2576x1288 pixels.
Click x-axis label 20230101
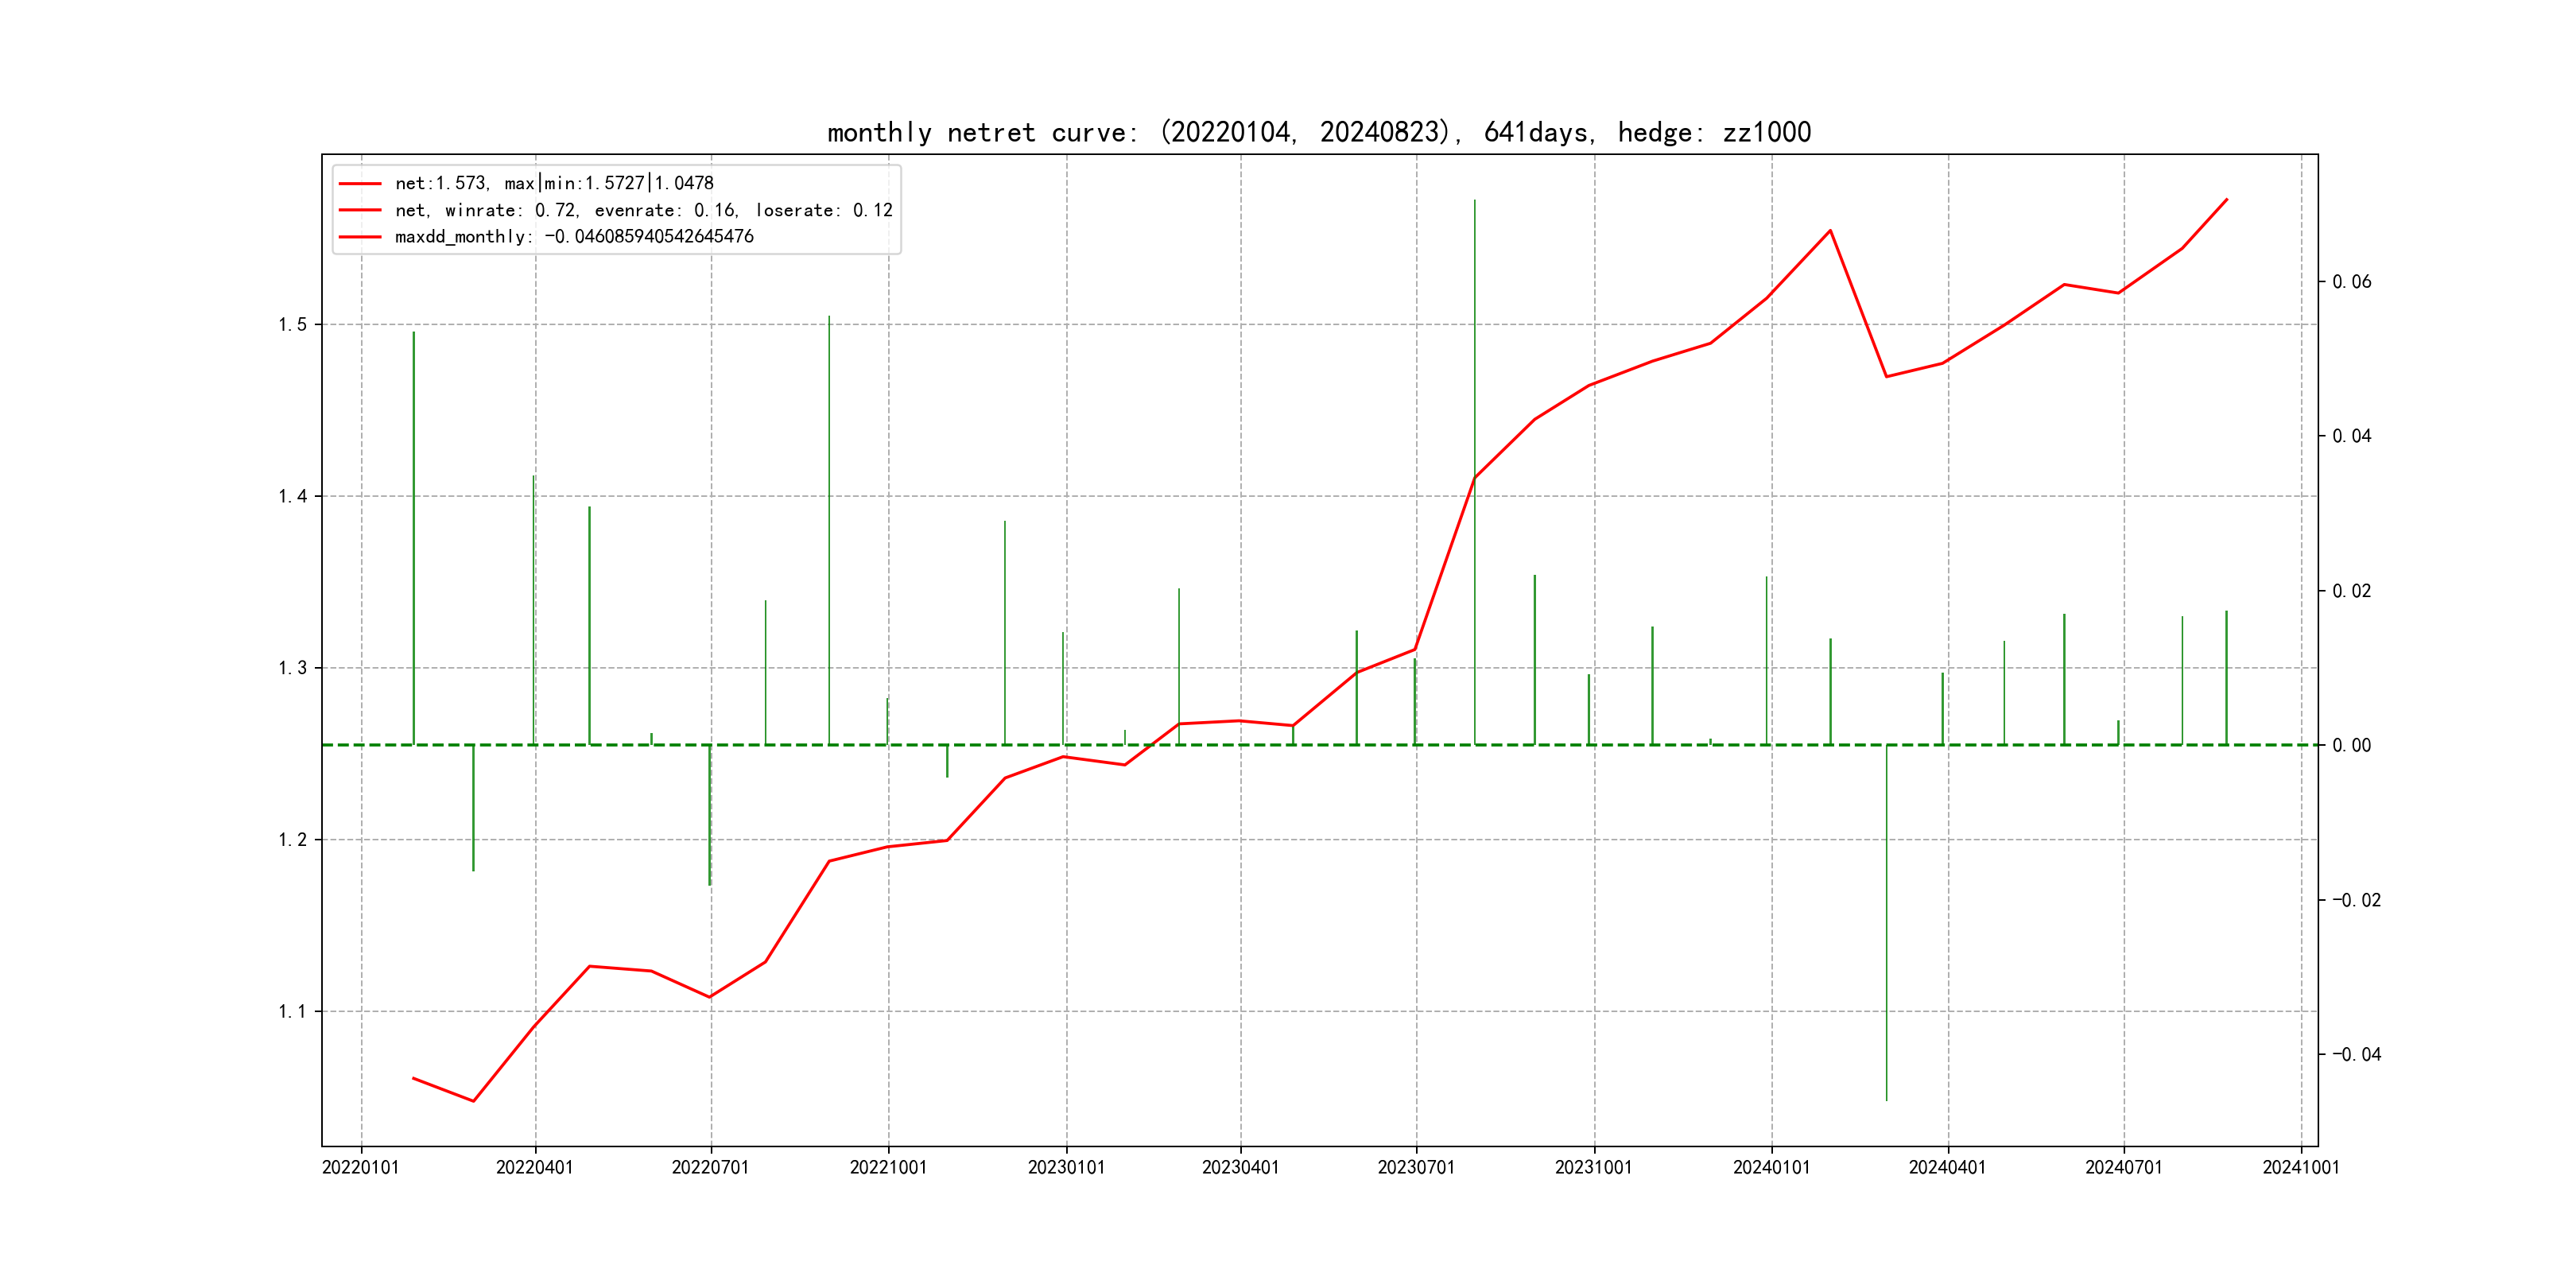tap(1066, 1167)
